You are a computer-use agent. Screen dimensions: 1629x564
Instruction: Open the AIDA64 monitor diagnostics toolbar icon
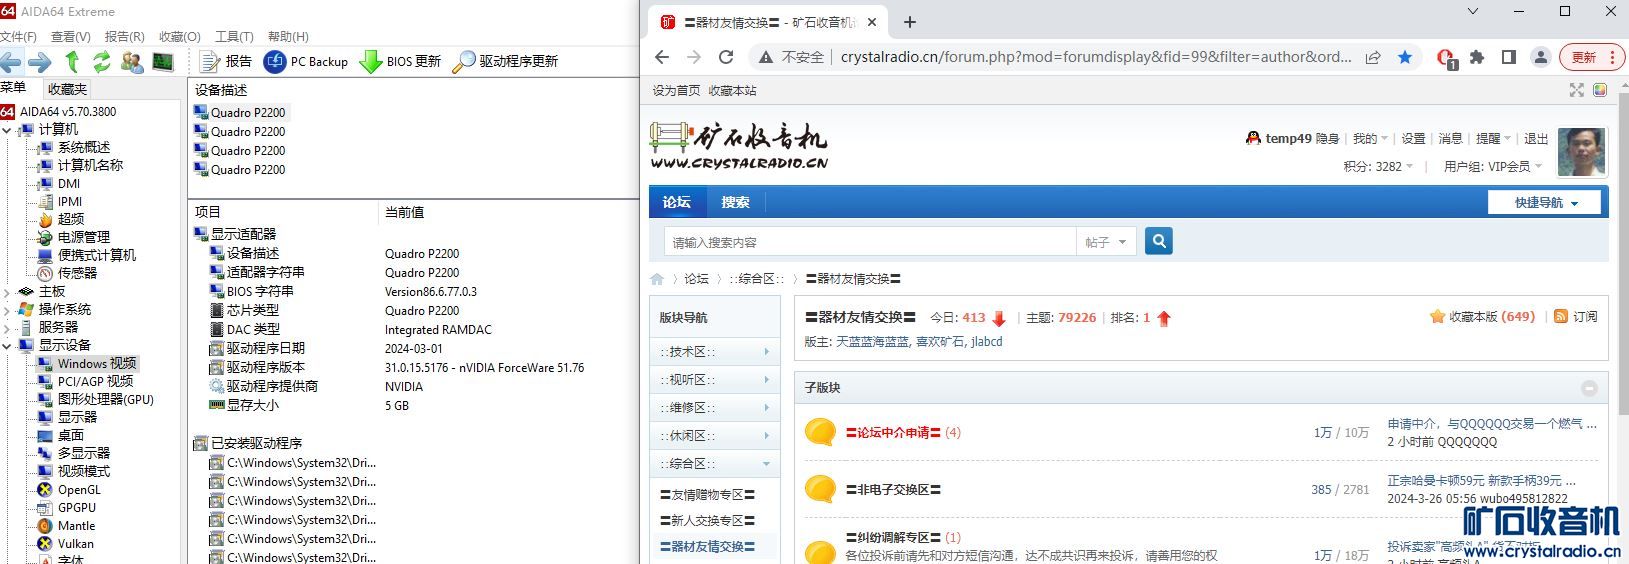pyautogui.click(x=163, y=62)
